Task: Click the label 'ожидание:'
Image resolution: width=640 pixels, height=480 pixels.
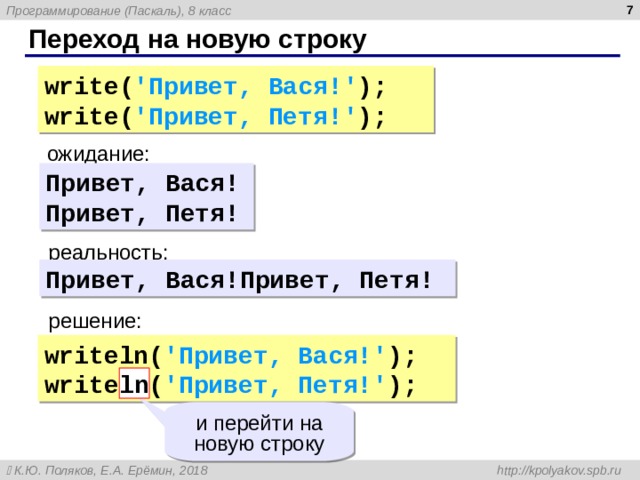Action: pos(98,154)
